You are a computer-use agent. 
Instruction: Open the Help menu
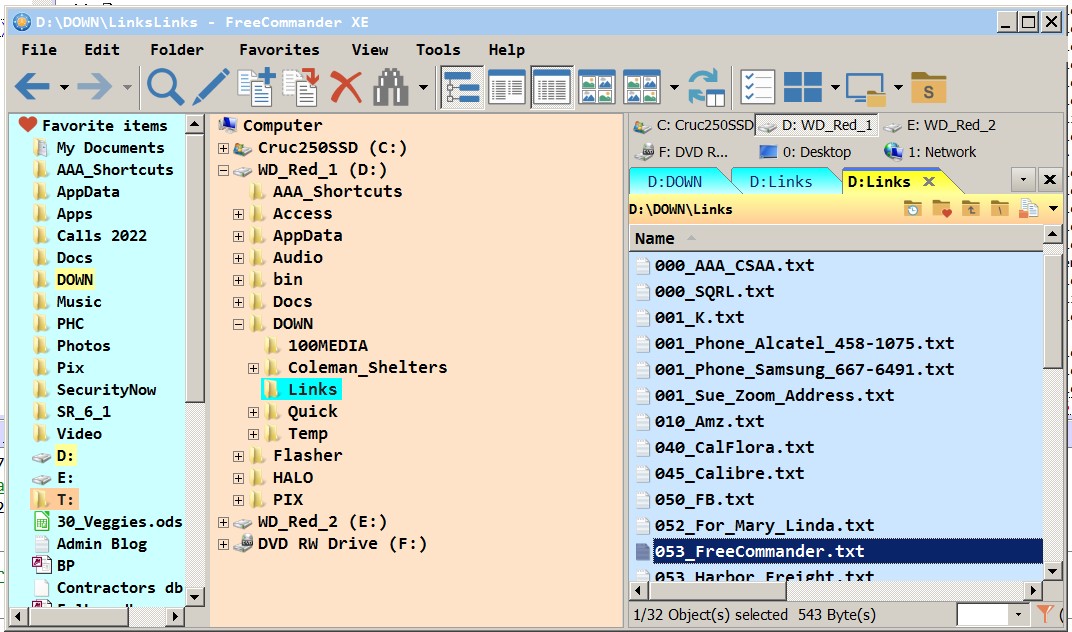[507, 49]
